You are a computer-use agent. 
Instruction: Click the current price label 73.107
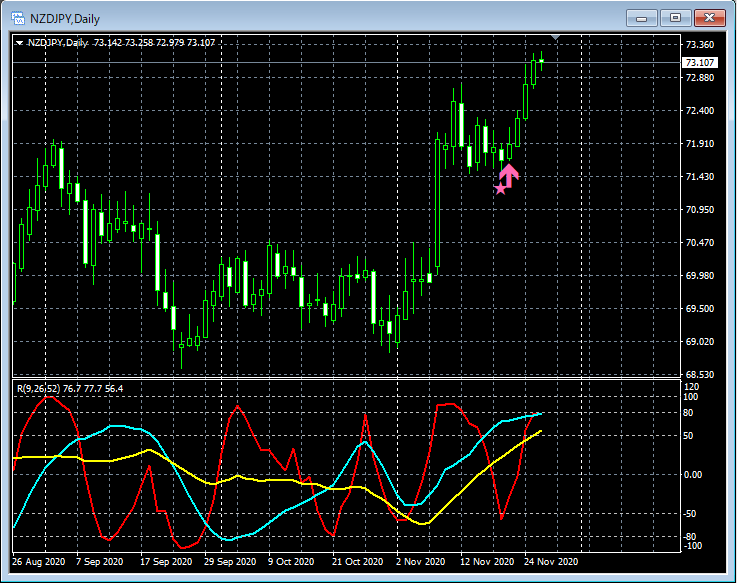coord(699,63)
